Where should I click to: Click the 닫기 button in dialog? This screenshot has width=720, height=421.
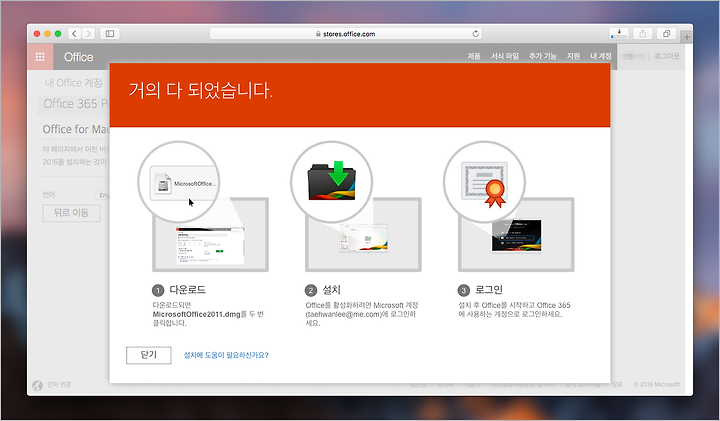(x=149, y=355)
